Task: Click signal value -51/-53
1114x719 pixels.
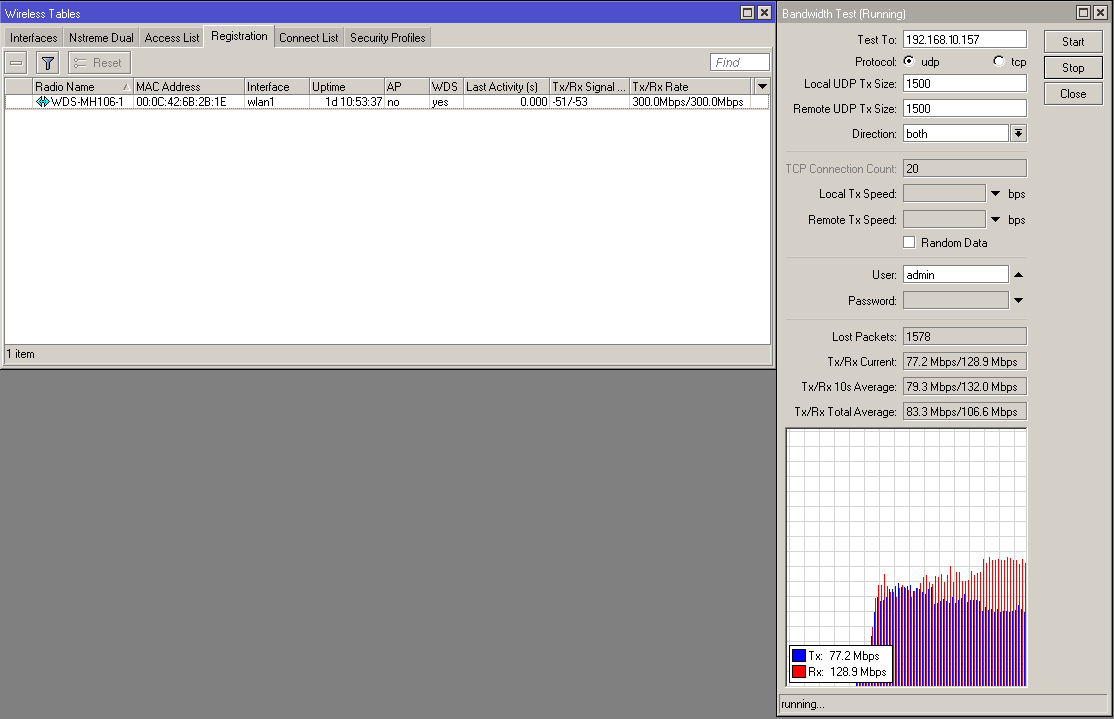Action: pos(570,102)
